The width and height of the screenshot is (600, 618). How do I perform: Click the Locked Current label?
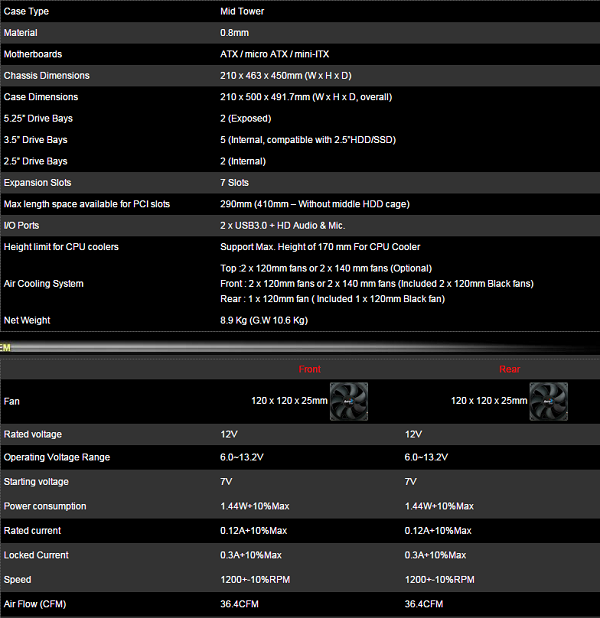(36, 555)
